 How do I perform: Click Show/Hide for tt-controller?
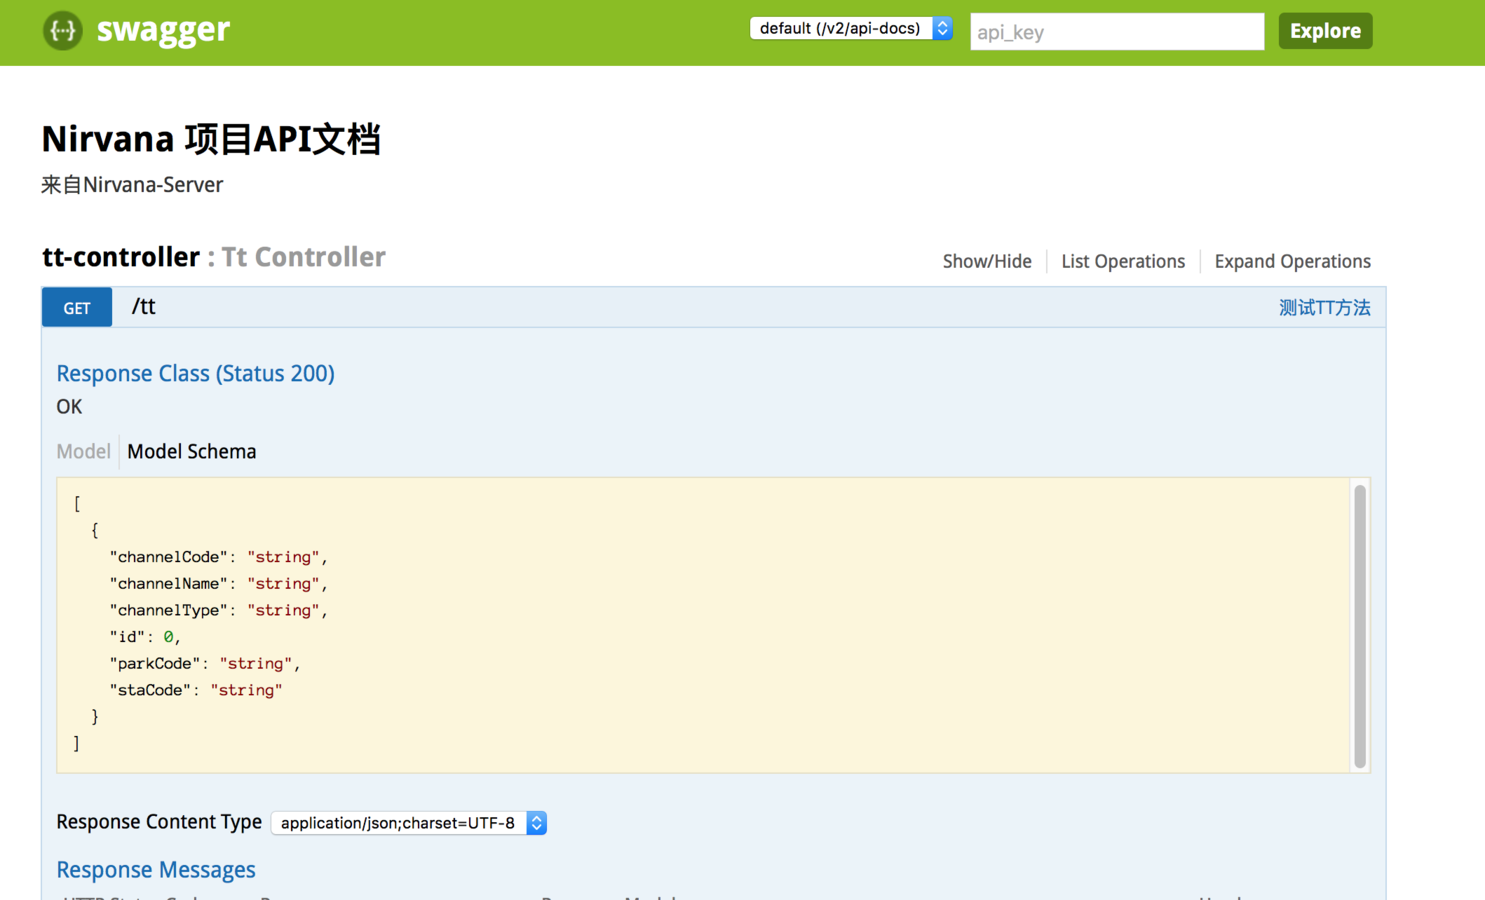[987, 261]
